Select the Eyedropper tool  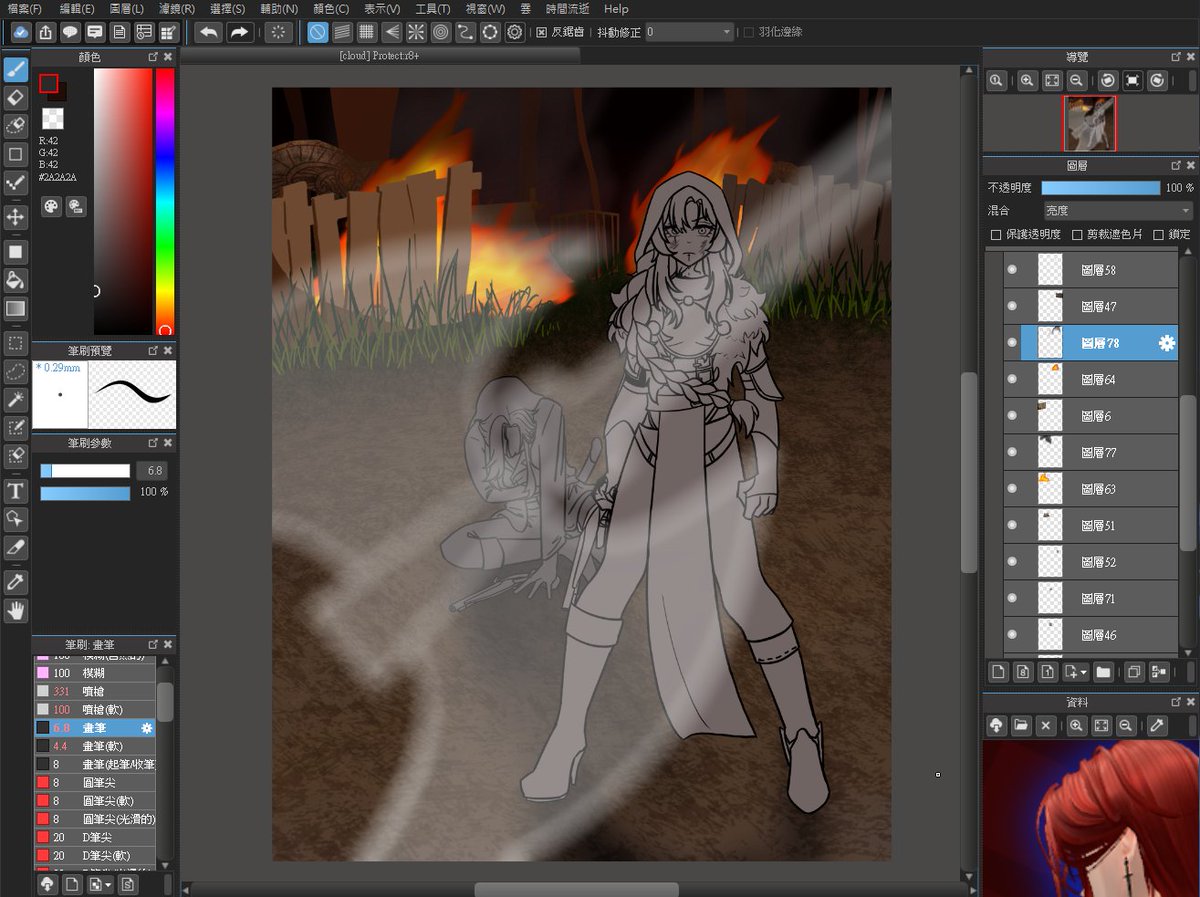coord(15,581)
